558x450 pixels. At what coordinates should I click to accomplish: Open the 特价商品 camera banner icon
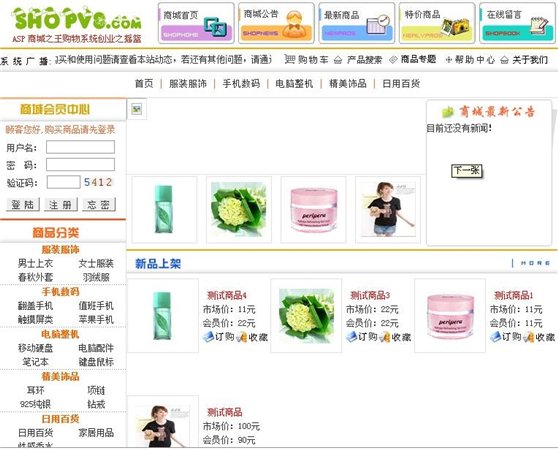click(x=455, y=26)
